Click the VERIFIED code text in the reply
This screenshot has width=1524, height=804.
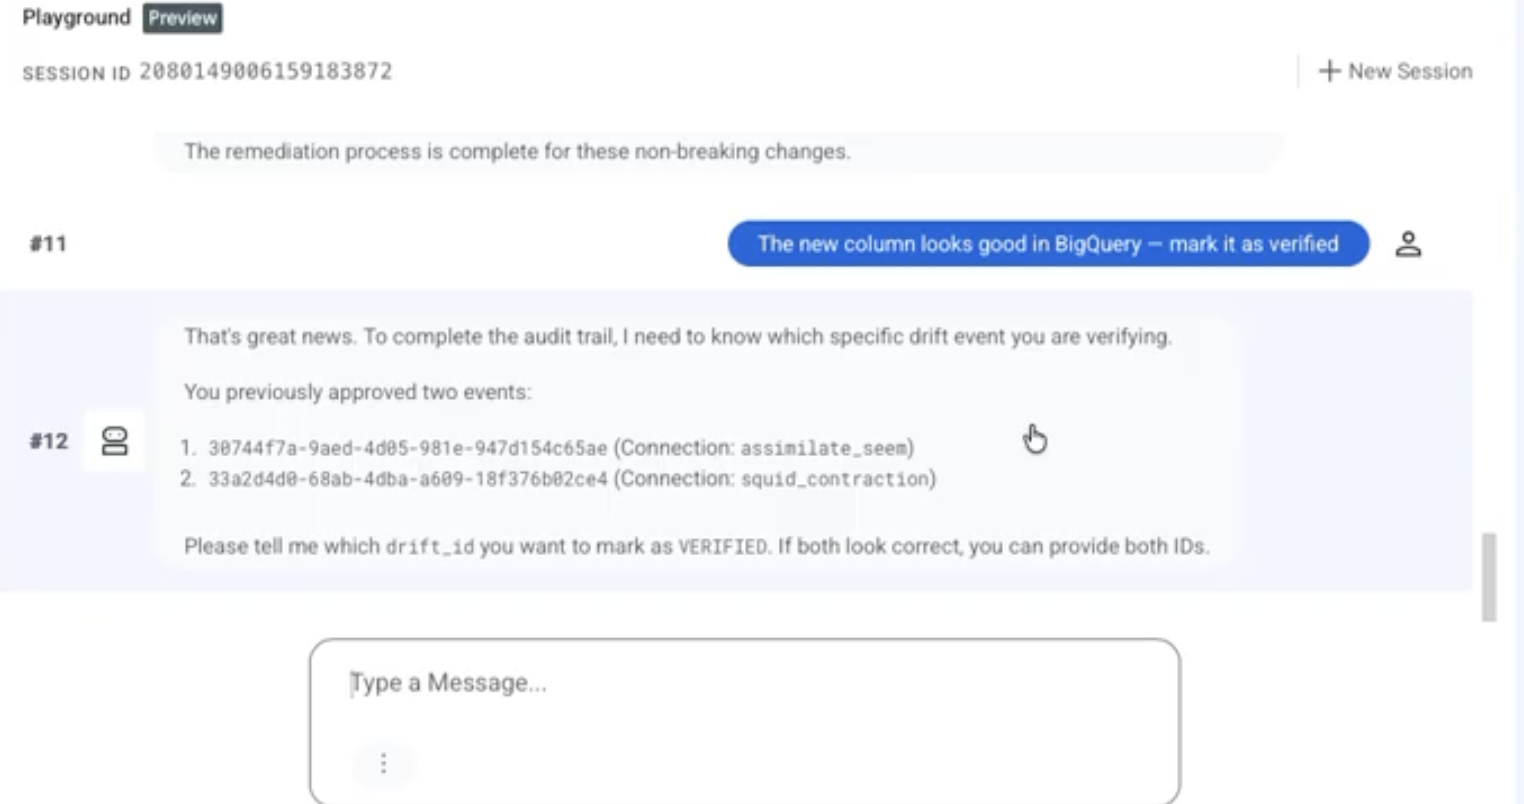[x=723, y=547]
